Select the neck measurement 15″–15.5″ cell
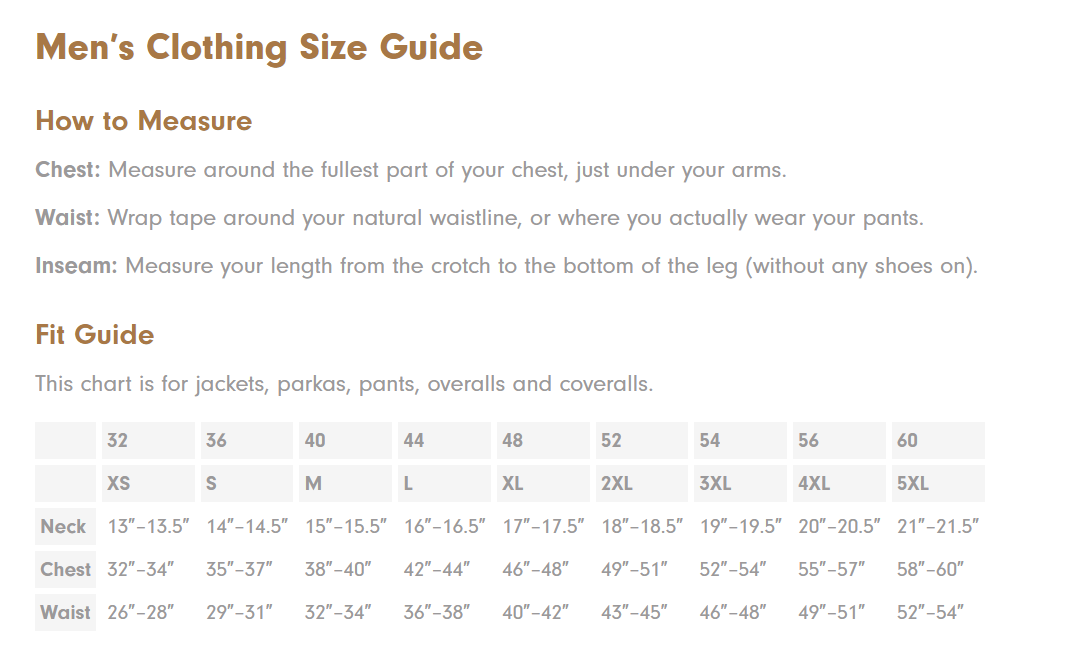The image size is (1085, 658). click(346, 527)
